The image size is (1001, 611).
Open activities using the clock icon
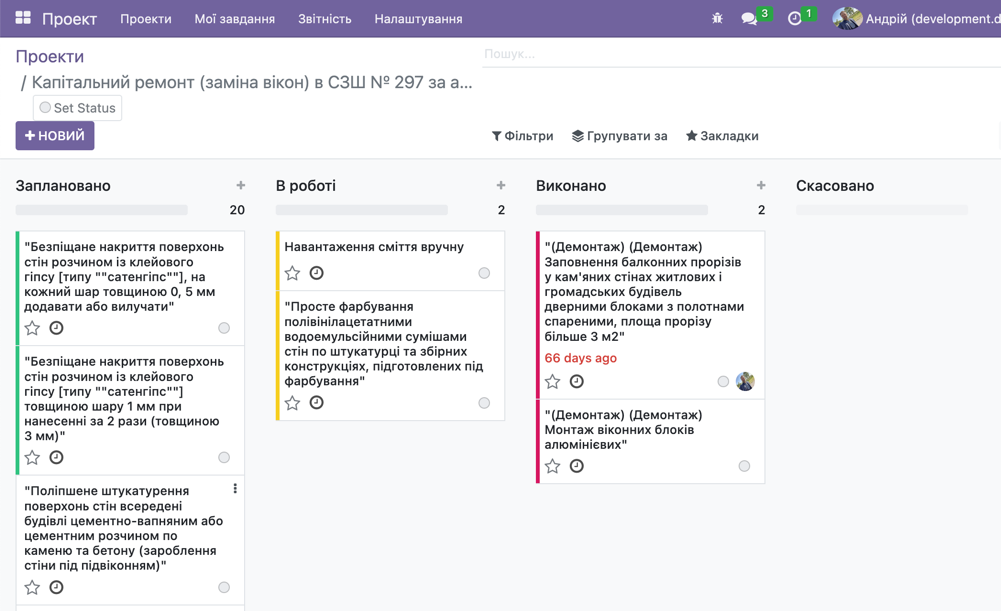pyautogui.click(x=795, y=18)
